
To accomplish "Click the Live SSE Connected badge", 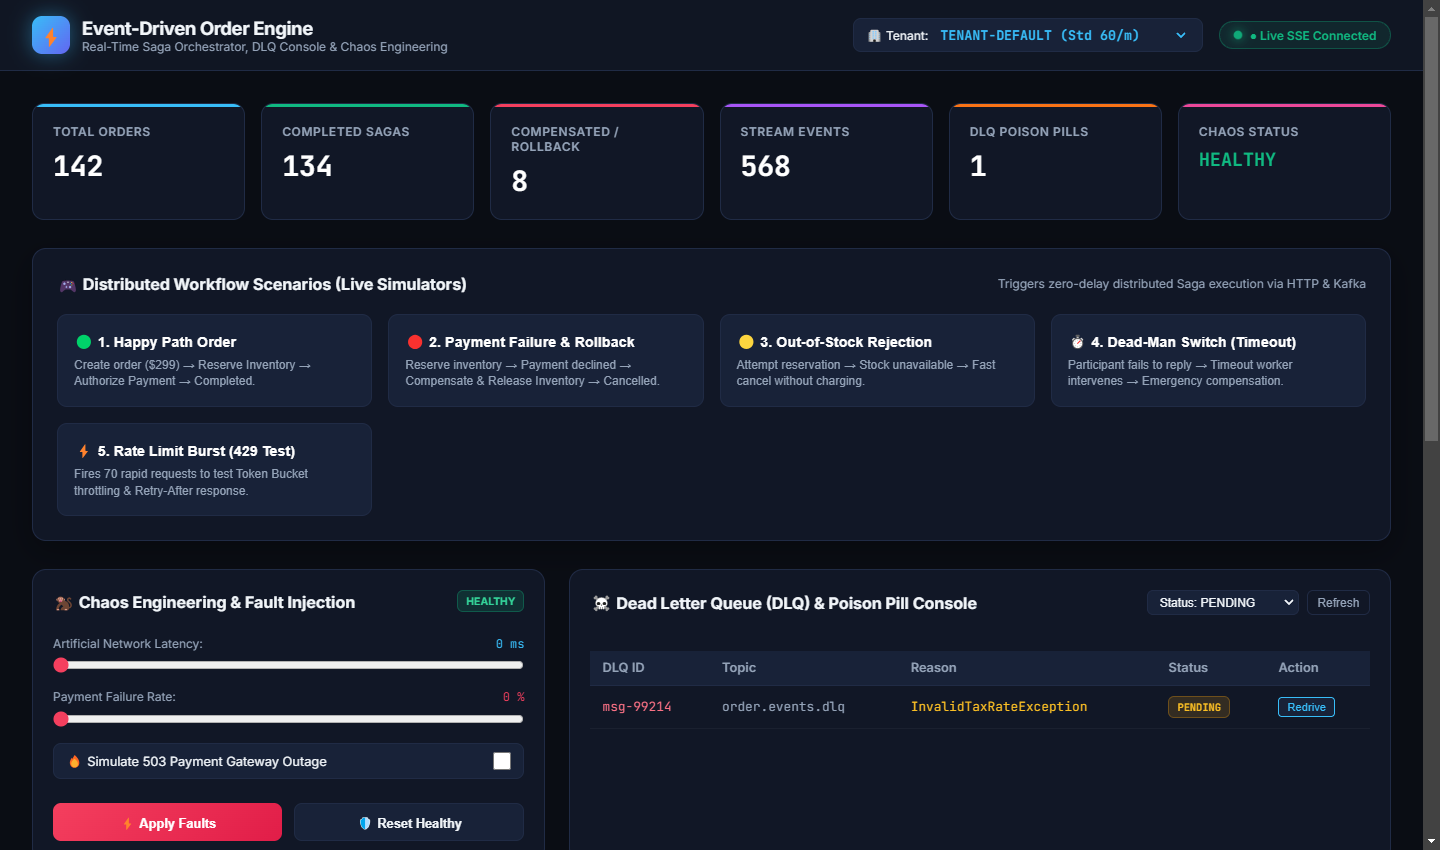I will [x=1305, y=35].
